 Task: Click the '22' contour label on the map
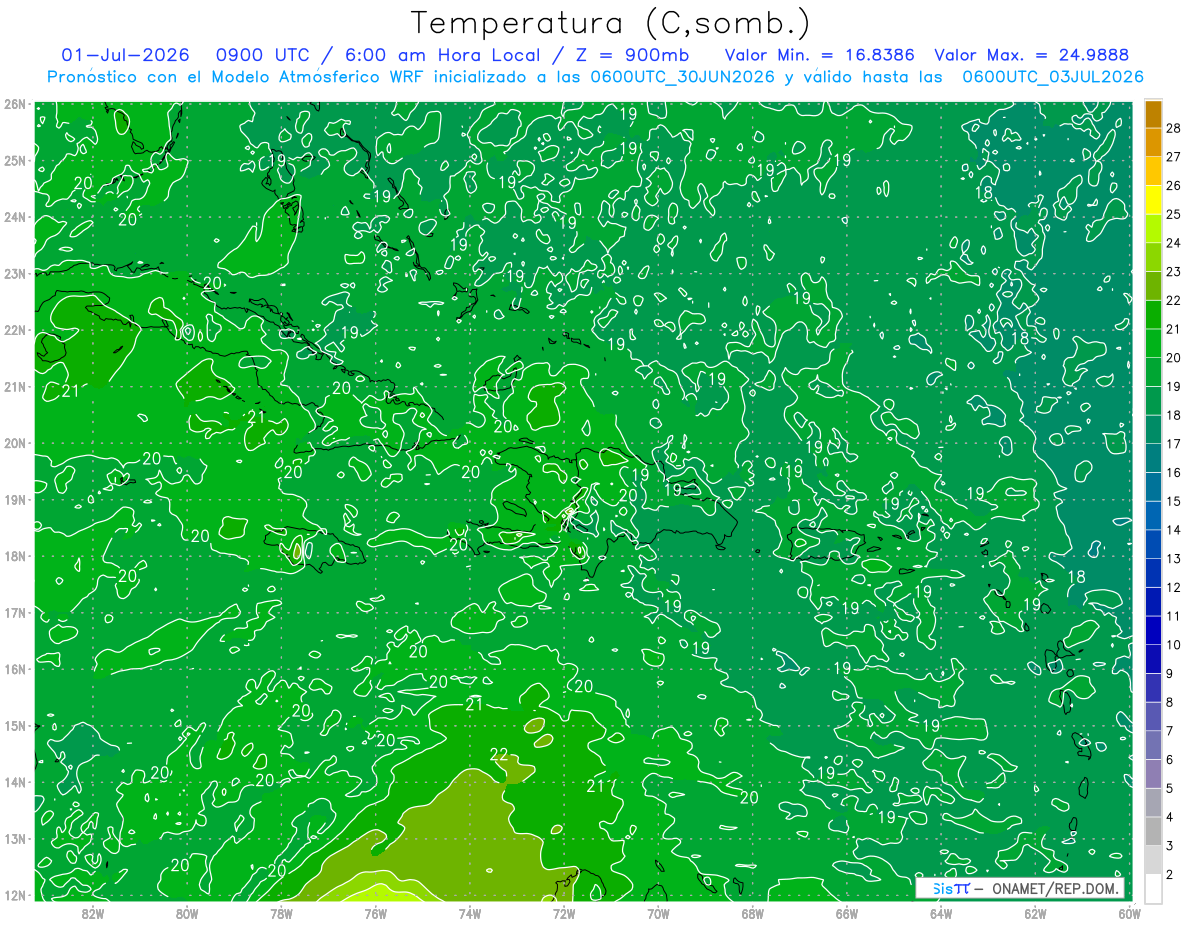(500, 754)
